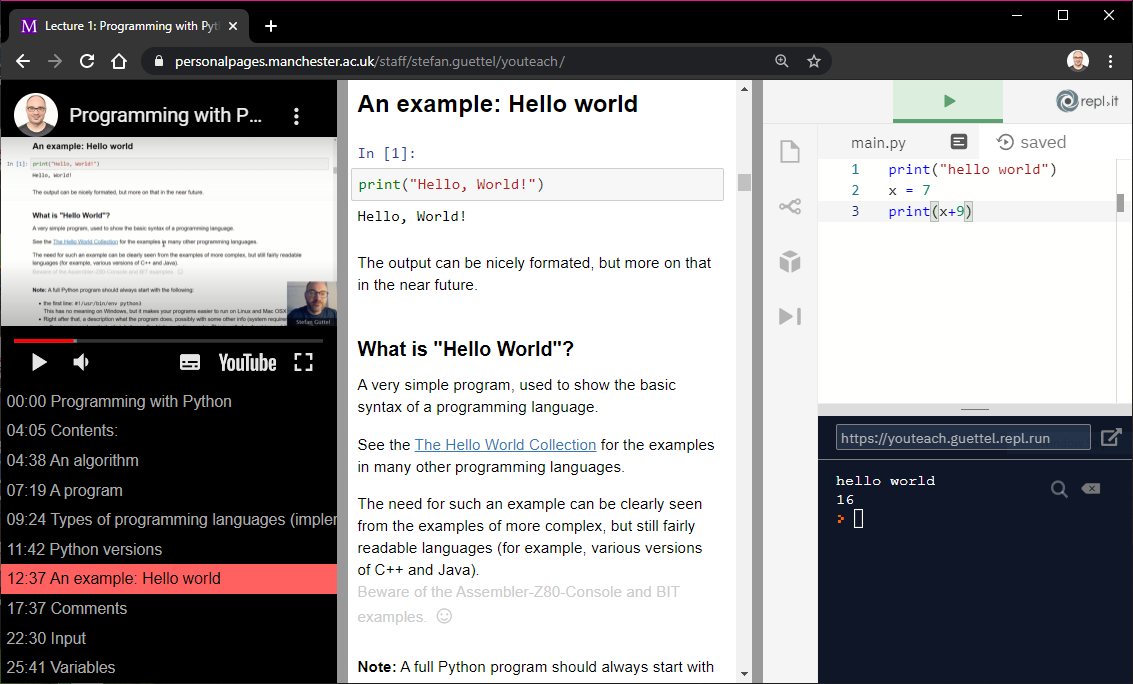Open the video's three-dot more options menu

pos(296,116)
